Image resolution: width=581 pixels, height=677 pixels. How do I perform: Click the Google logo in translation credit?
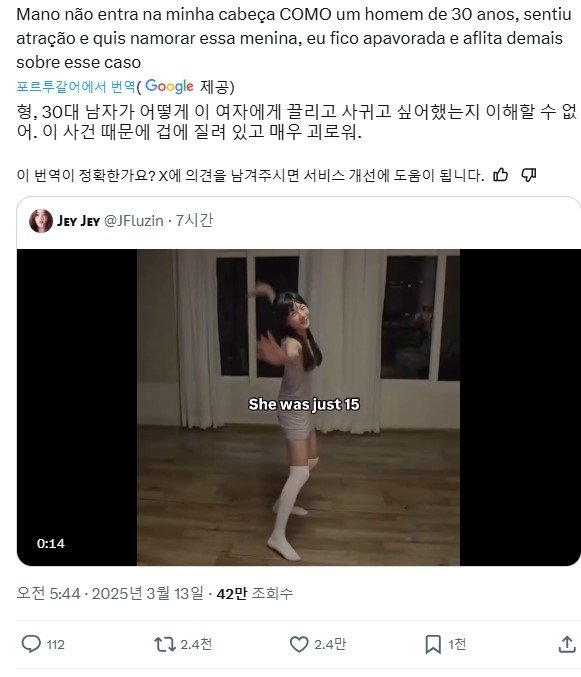pyautogui.click(x=169, y=86)
